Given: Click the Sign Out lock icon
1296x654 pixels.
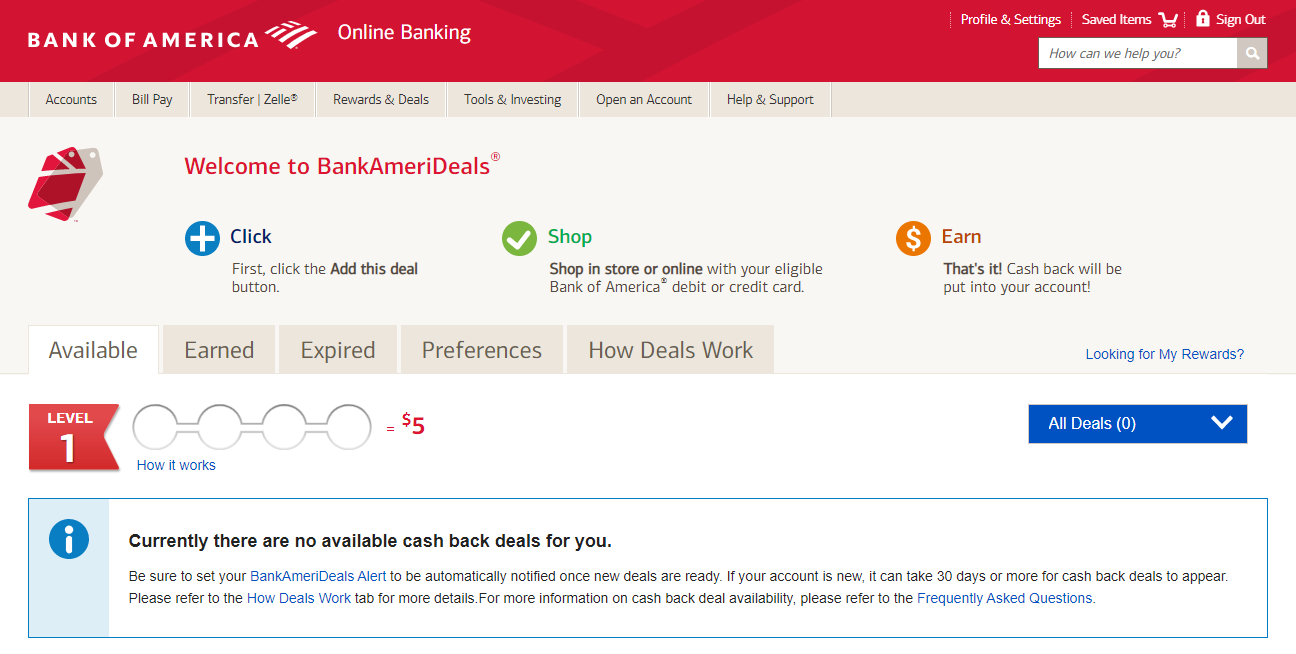Looking at the screenshot, I should (x=1203, y=19).
